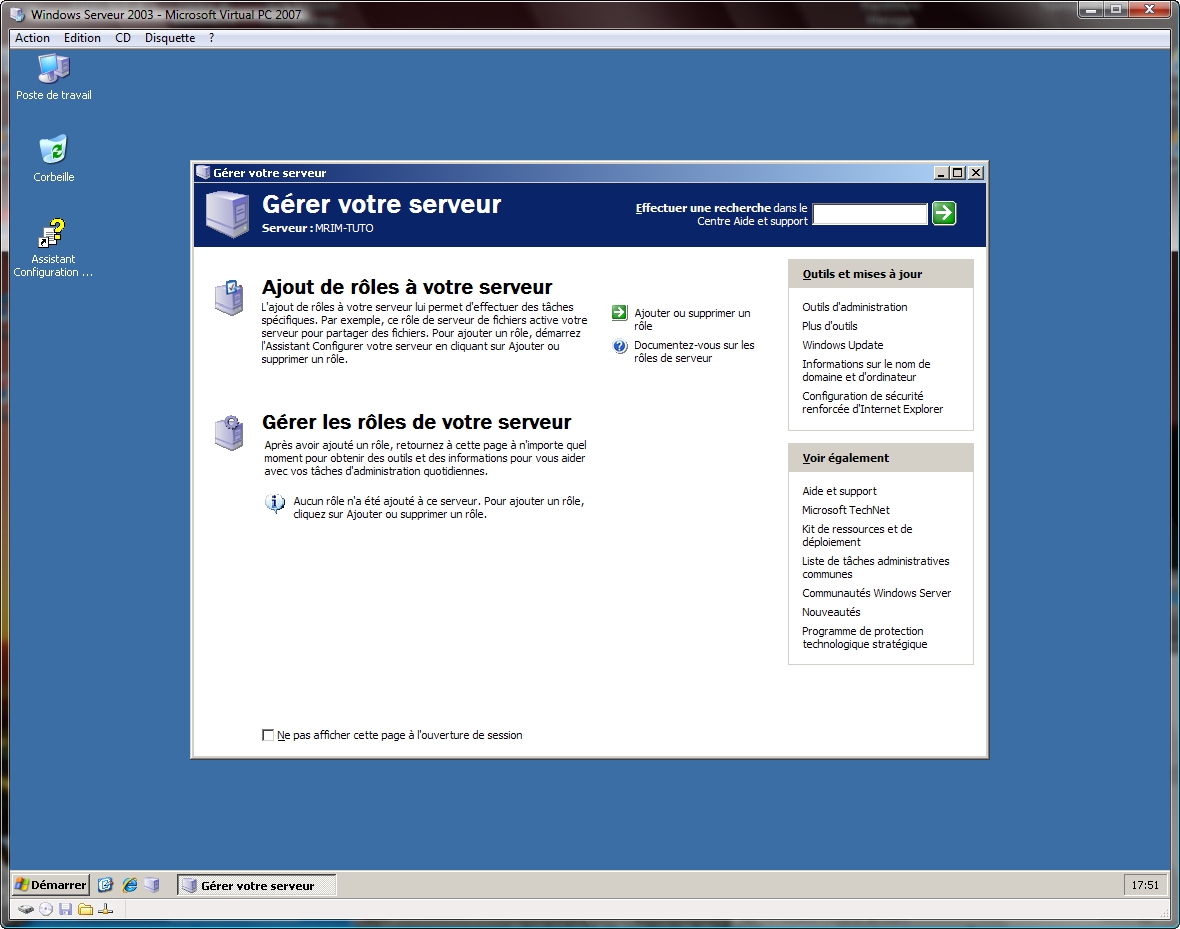Minimize the Gérer votre serveur window
This screenshot has width=1180, height=929.
(941, 172)
